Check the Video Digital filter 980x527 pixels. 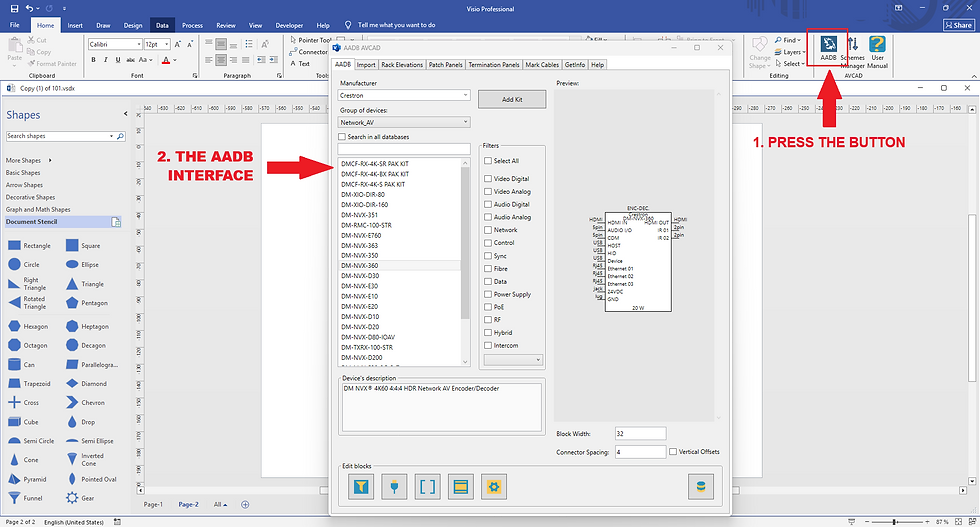pyautogui.click(x=488, y=179)
